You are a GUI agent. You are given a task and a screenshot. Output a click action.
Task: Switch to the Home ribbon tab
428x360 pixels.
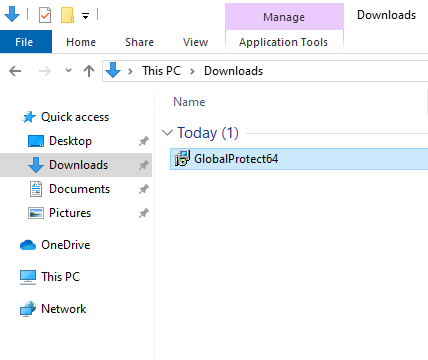[81, 42]
